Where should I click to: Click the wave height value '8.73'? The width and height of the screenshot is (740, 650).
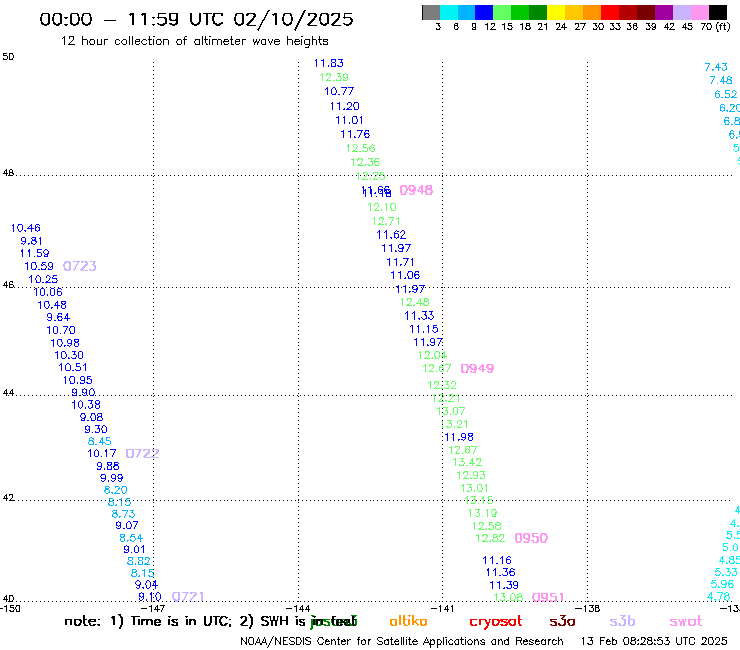coord(123,514)
